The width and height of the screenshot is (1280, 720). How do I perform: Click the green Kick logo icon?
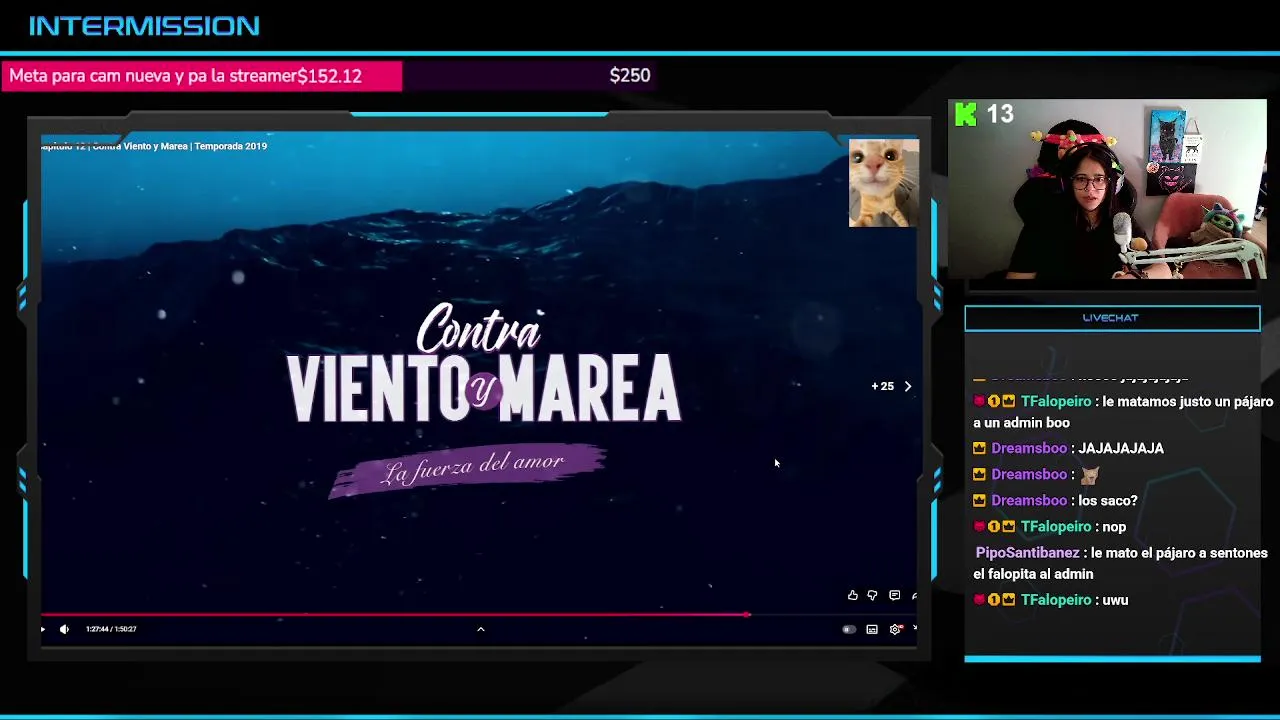coord(965,115)
